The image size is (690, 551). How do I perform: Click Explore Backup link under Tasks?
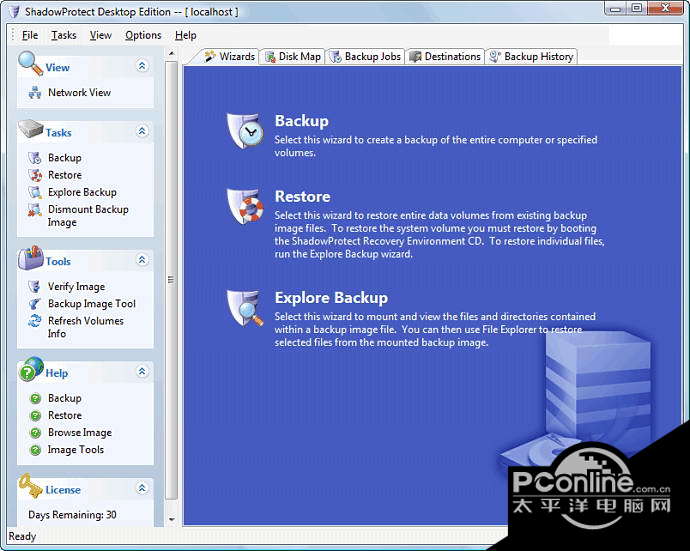[x=82, y=192]
